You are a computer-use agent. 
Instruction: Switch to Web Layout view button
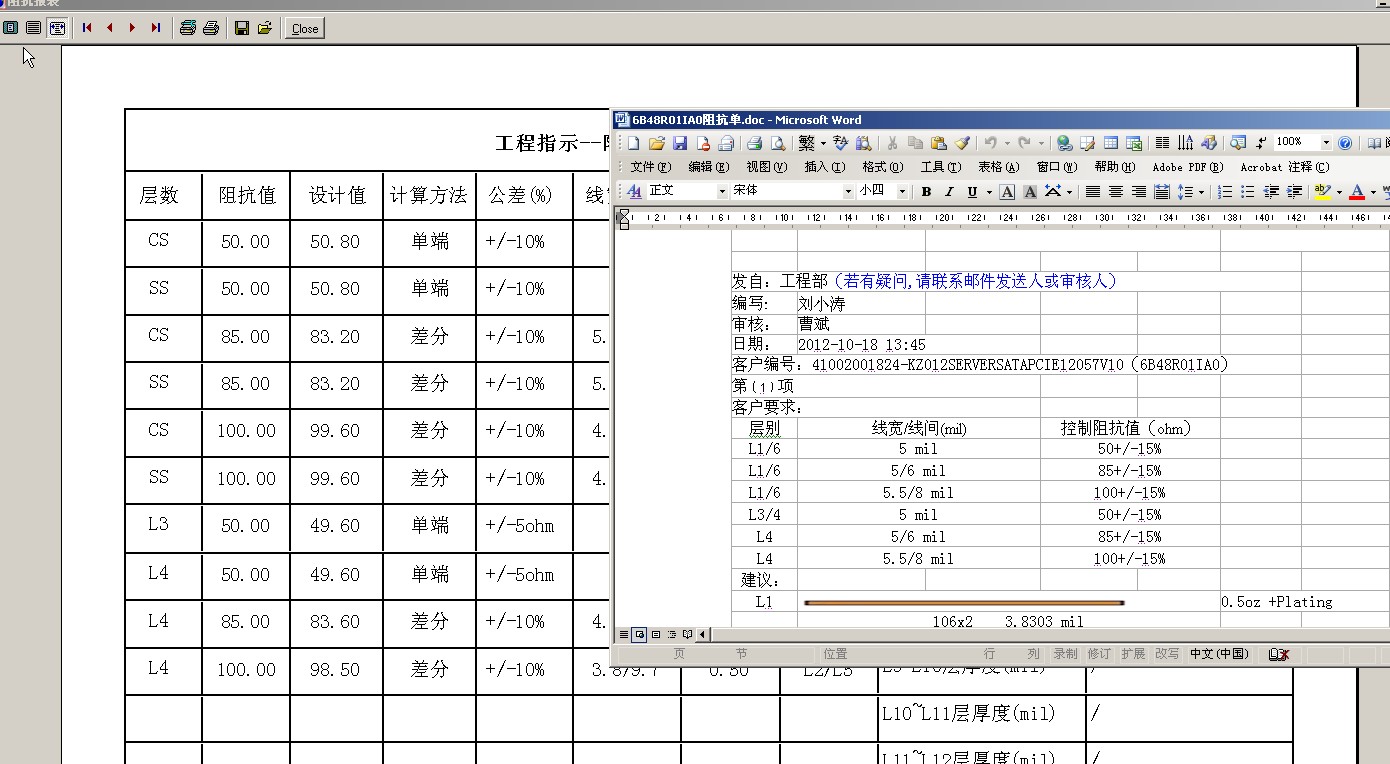point(639,634)
